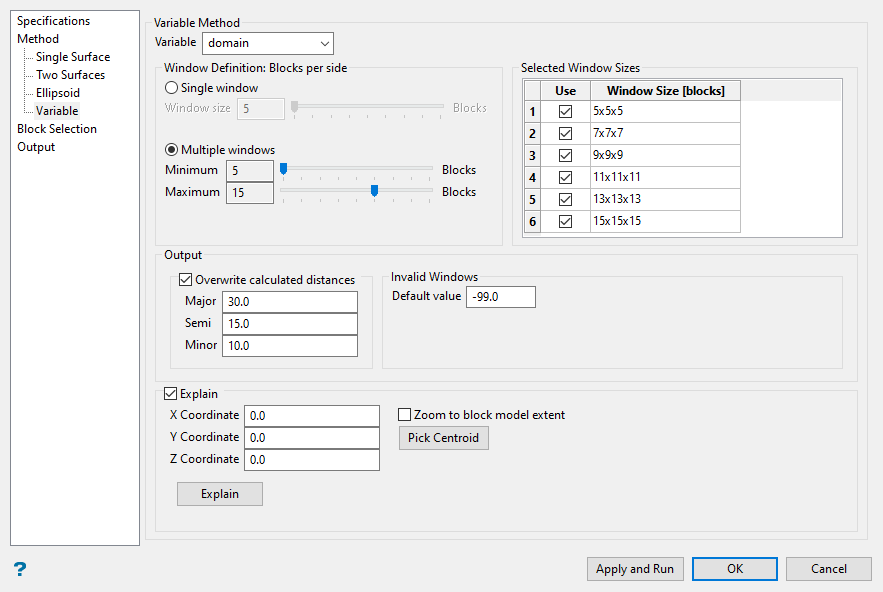Click the Maximum window size slider handle
This screenshot has height=592, width=883.
coord(374,192)
